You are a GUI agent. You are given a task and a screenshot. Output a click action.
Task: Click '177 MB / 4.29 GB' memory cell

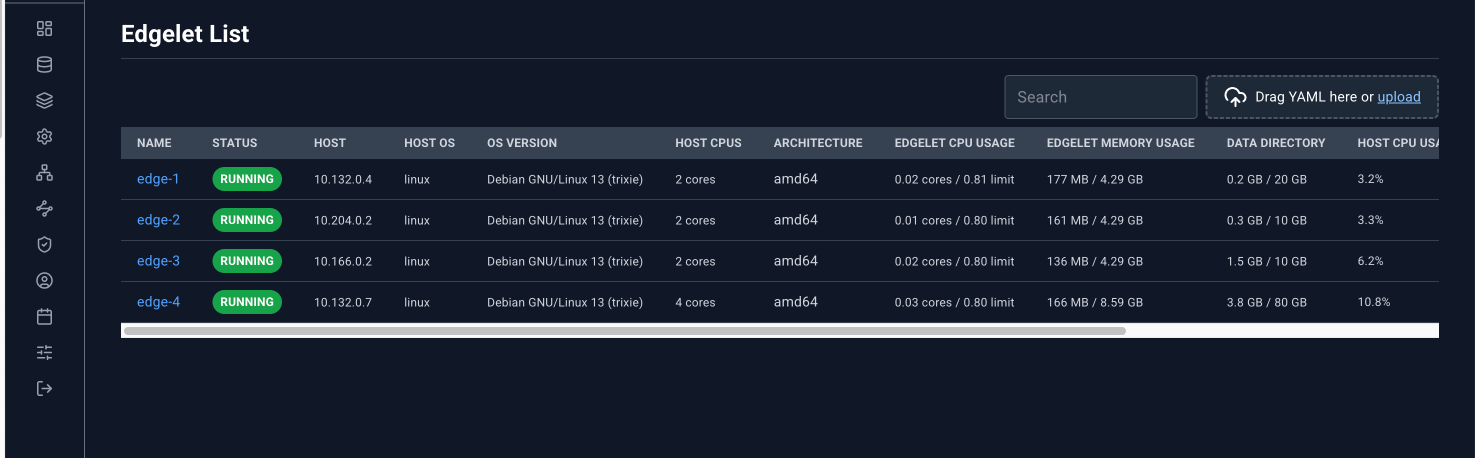pyautogui.click(x=1095, y=180)
